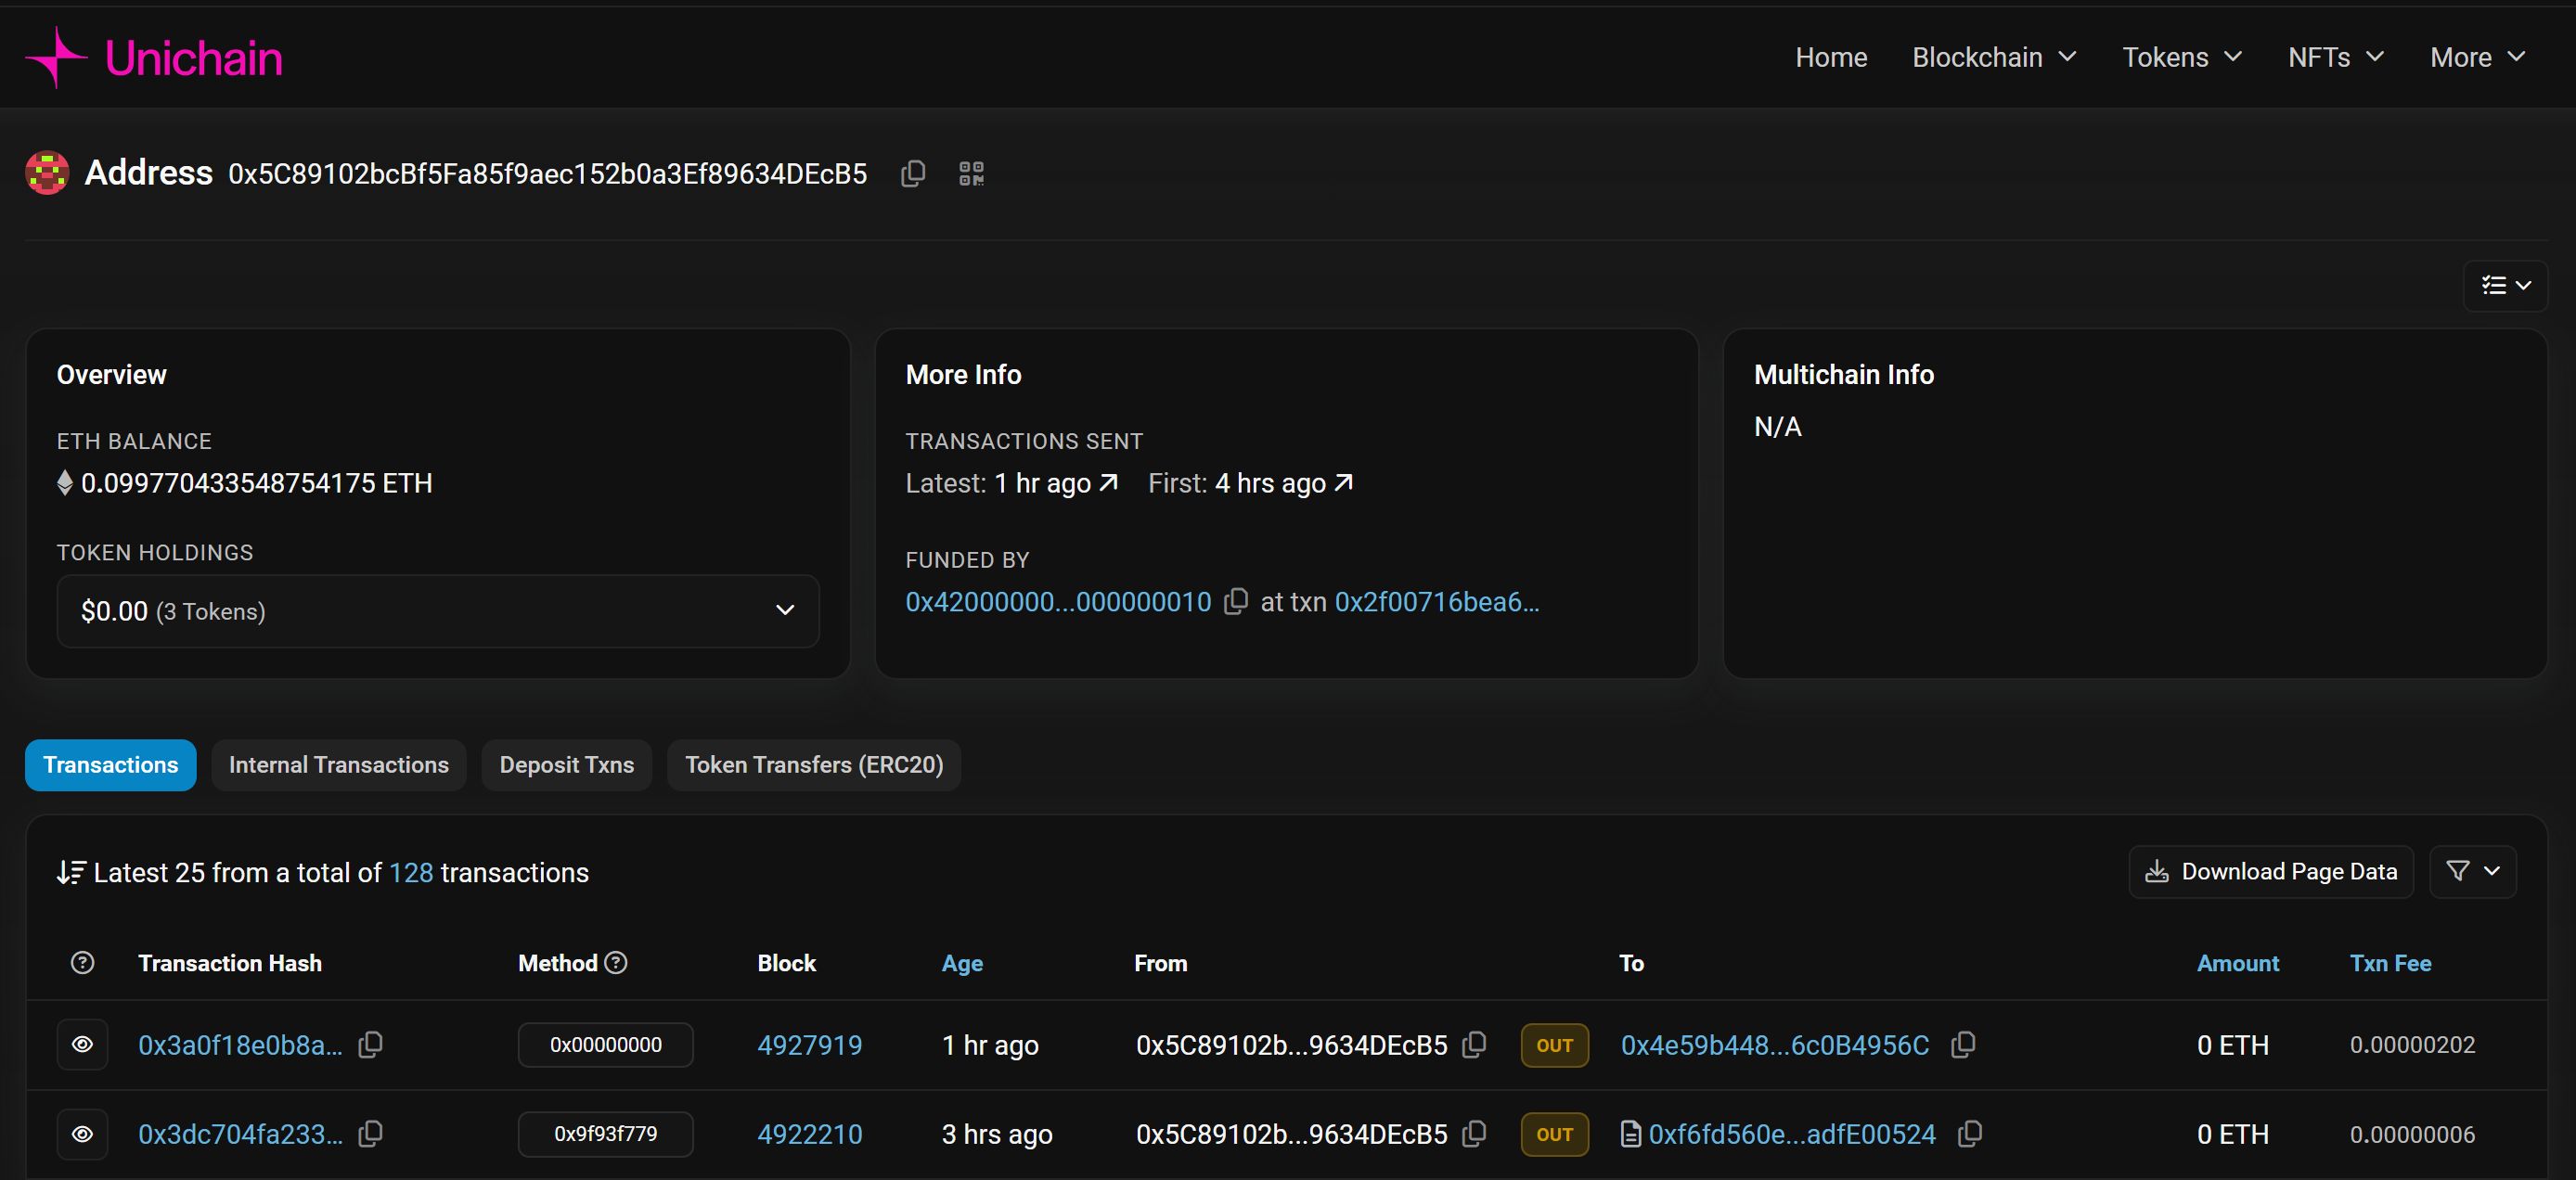Toggle the Age column format
The width and height of the screenshot is (2576, 1180).
(962, 964)
